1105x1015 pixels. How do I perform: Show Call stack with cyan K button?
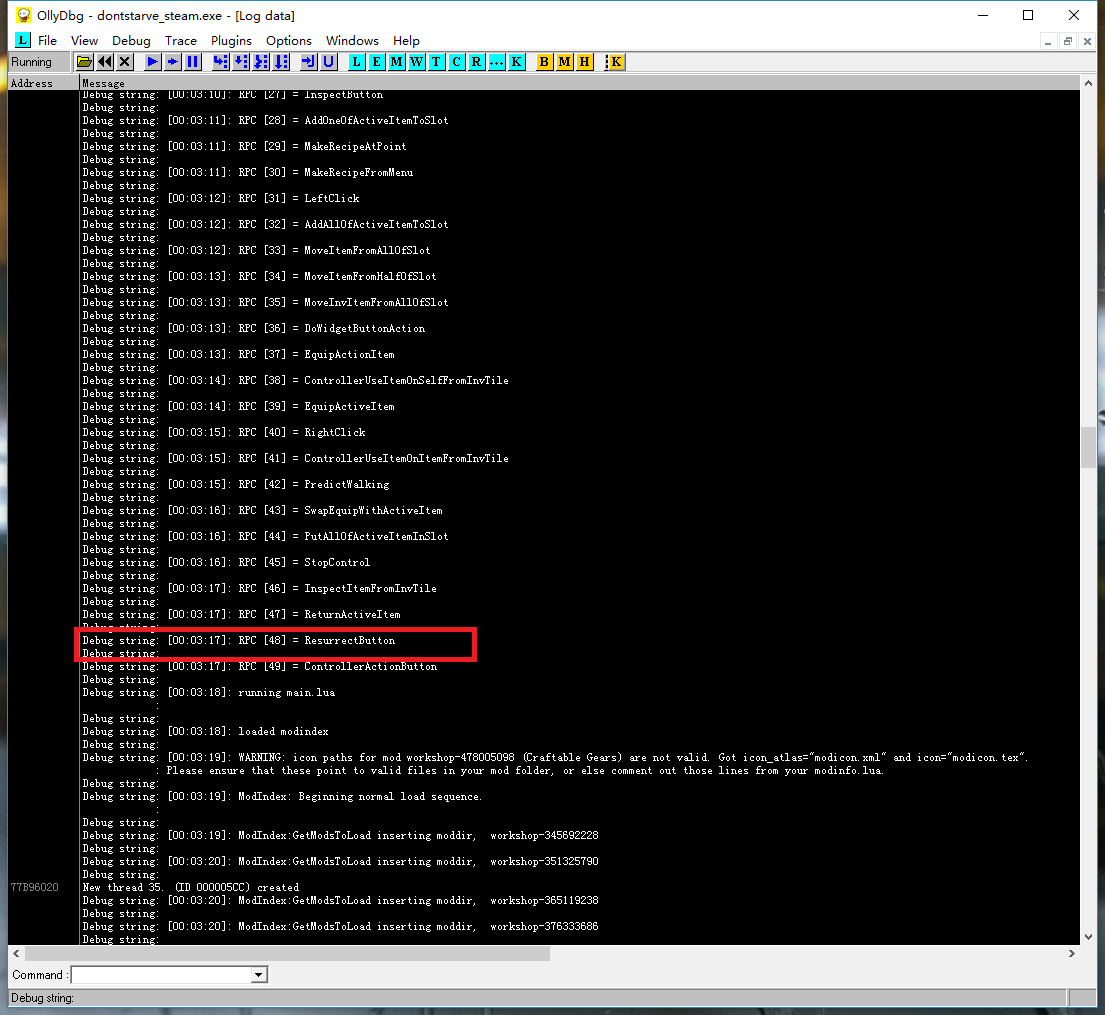(x=517, y=62)
